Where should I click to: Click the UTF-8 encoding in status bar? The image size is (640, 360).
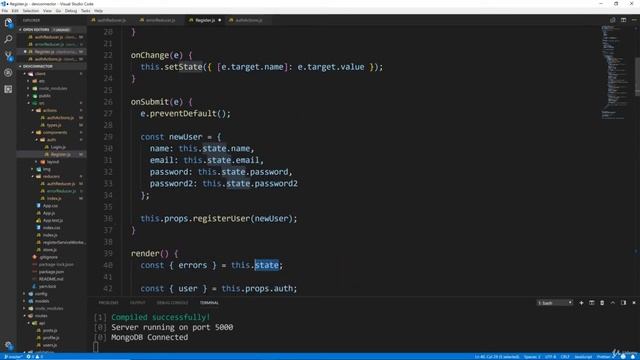tap(551, 357)
